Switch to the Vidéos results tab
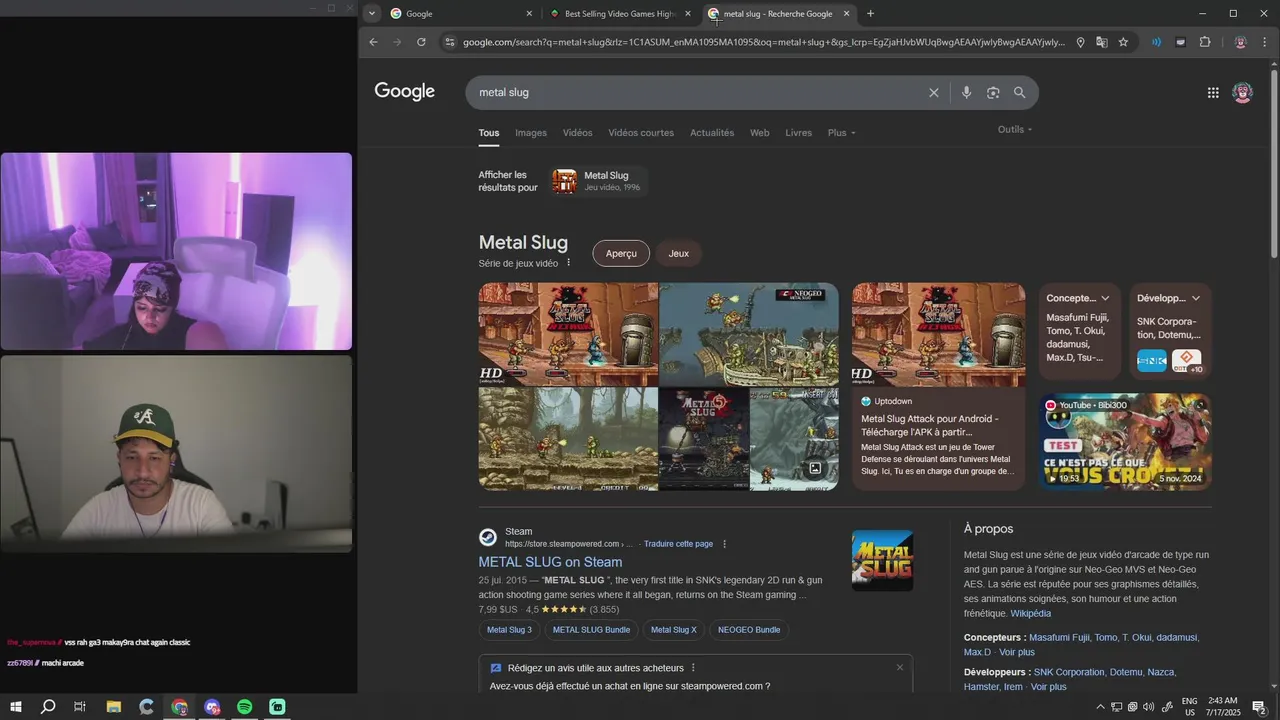 [577, 133]
